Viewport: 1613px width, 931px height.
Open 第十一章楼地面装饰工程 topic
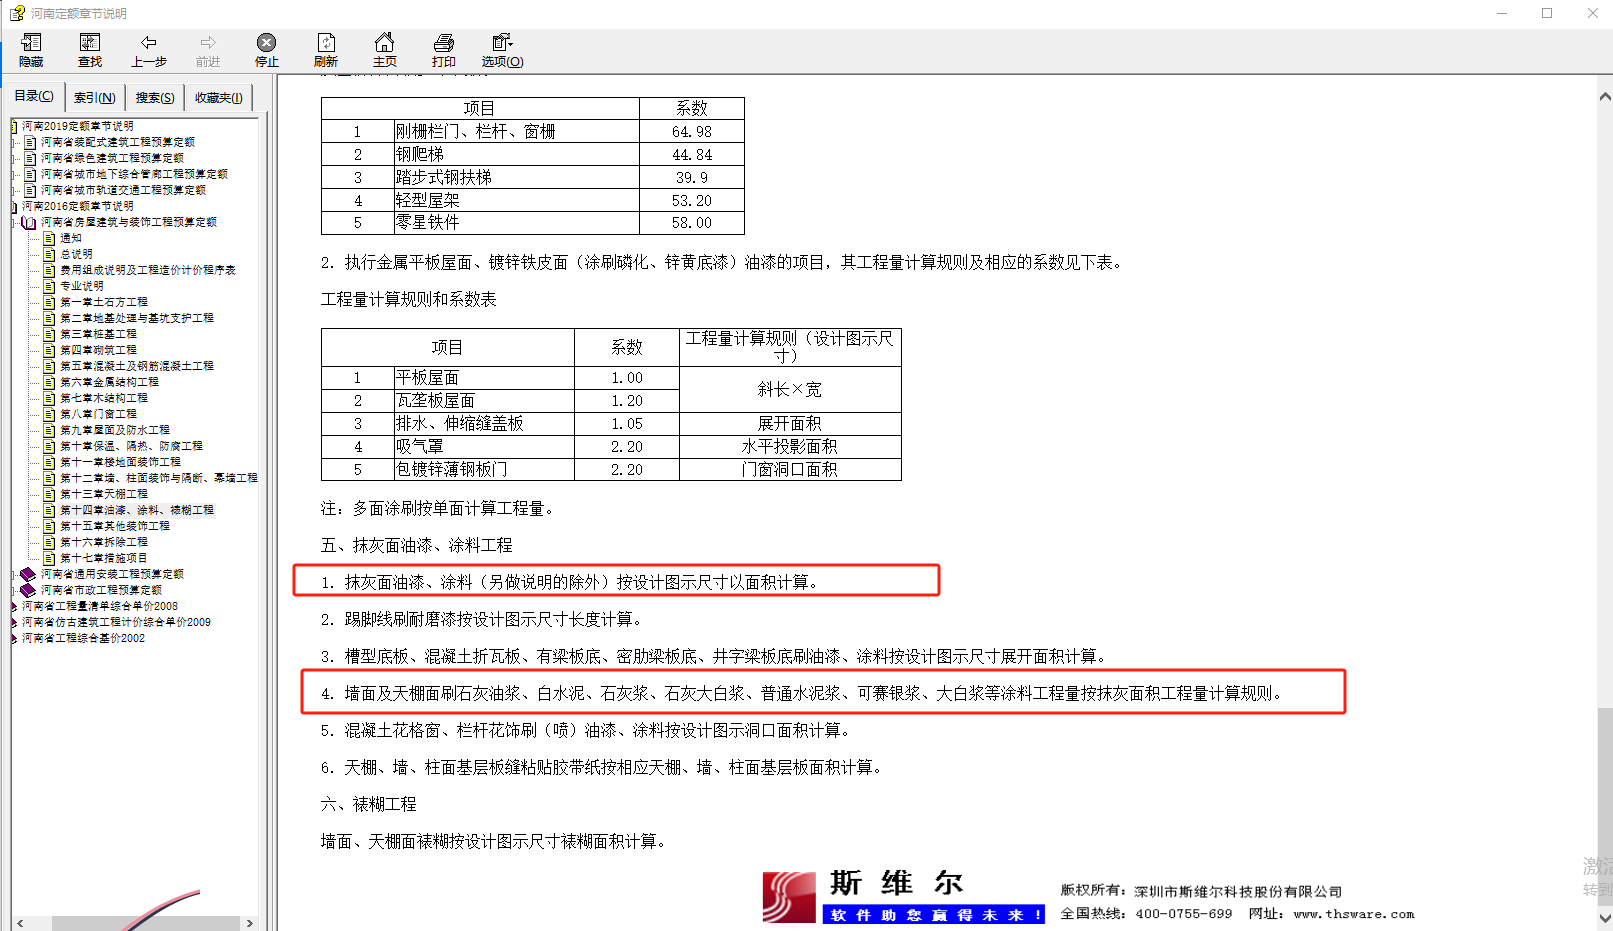click(120, 462)
